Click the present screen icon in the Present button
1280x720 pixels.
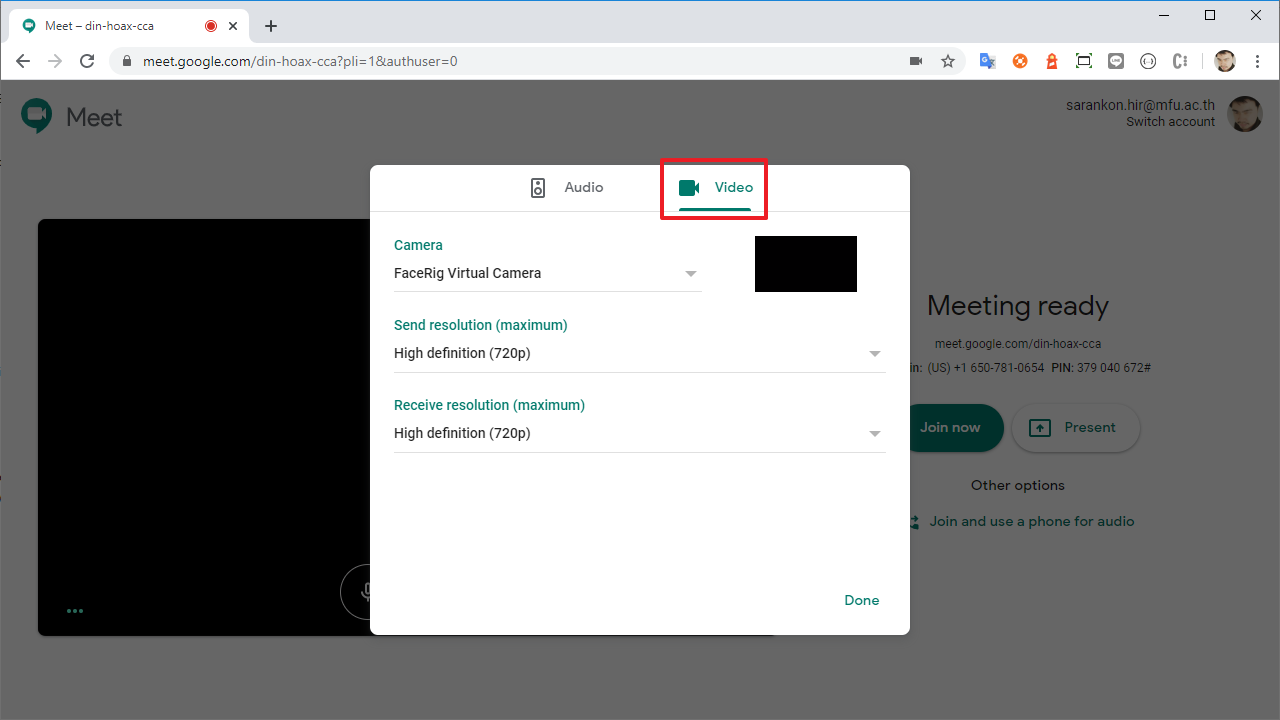click(1040, 428)
